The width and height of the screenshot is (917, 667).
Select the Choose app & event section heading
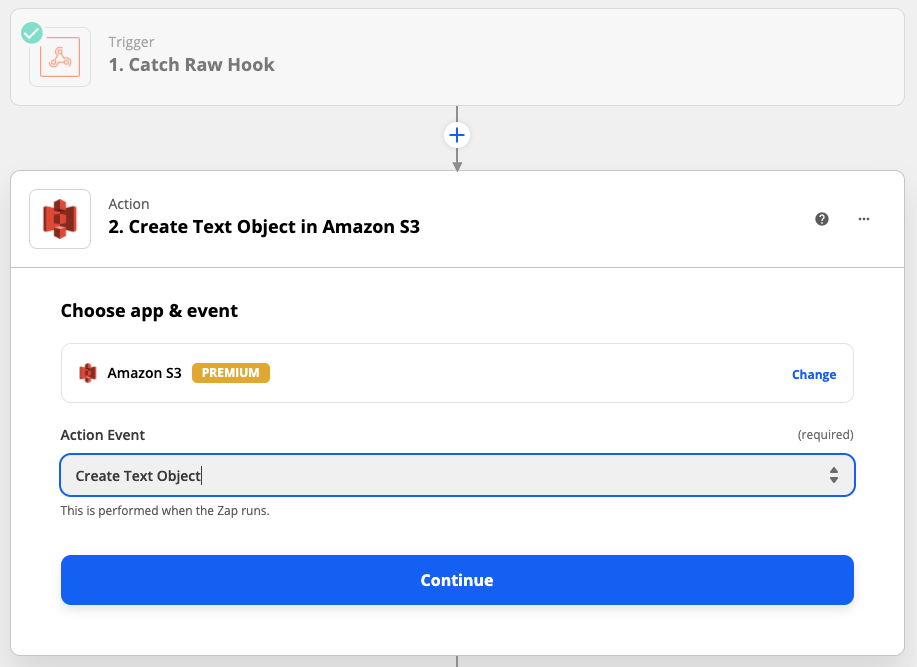(149, 310)
